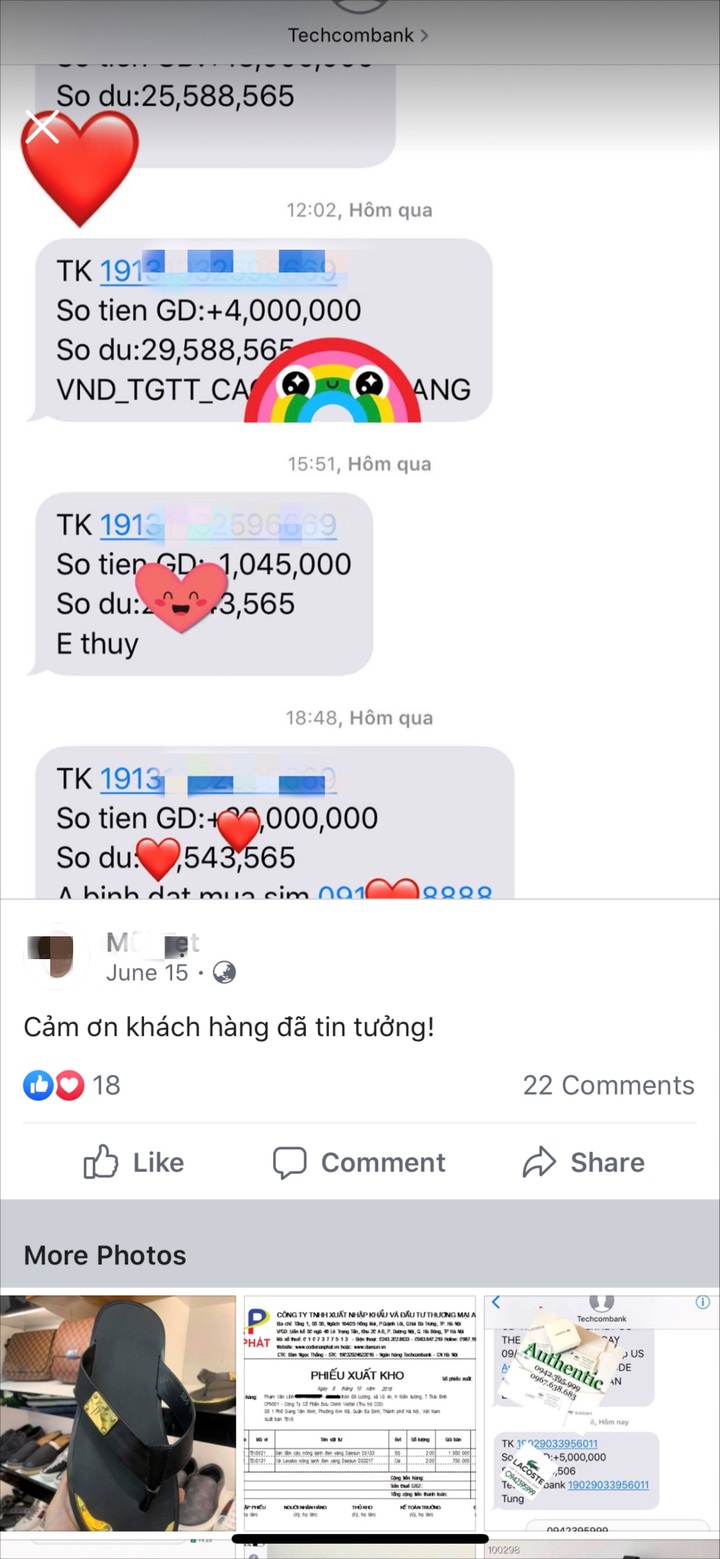Open the reactions count 18
This screenshot has height=1559, width=720.
[106, 1085]
